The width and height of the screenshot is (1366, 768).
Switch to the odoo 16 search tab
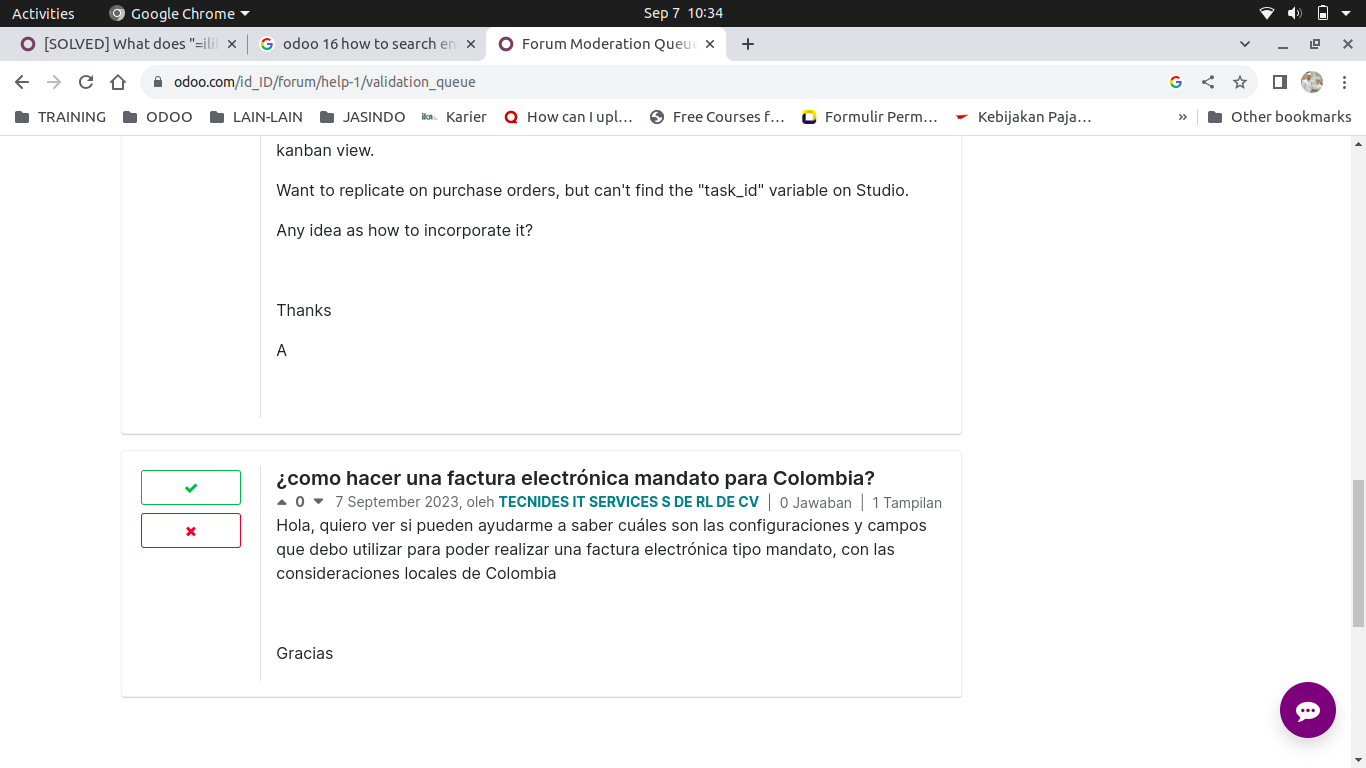[x=360, y=44]
